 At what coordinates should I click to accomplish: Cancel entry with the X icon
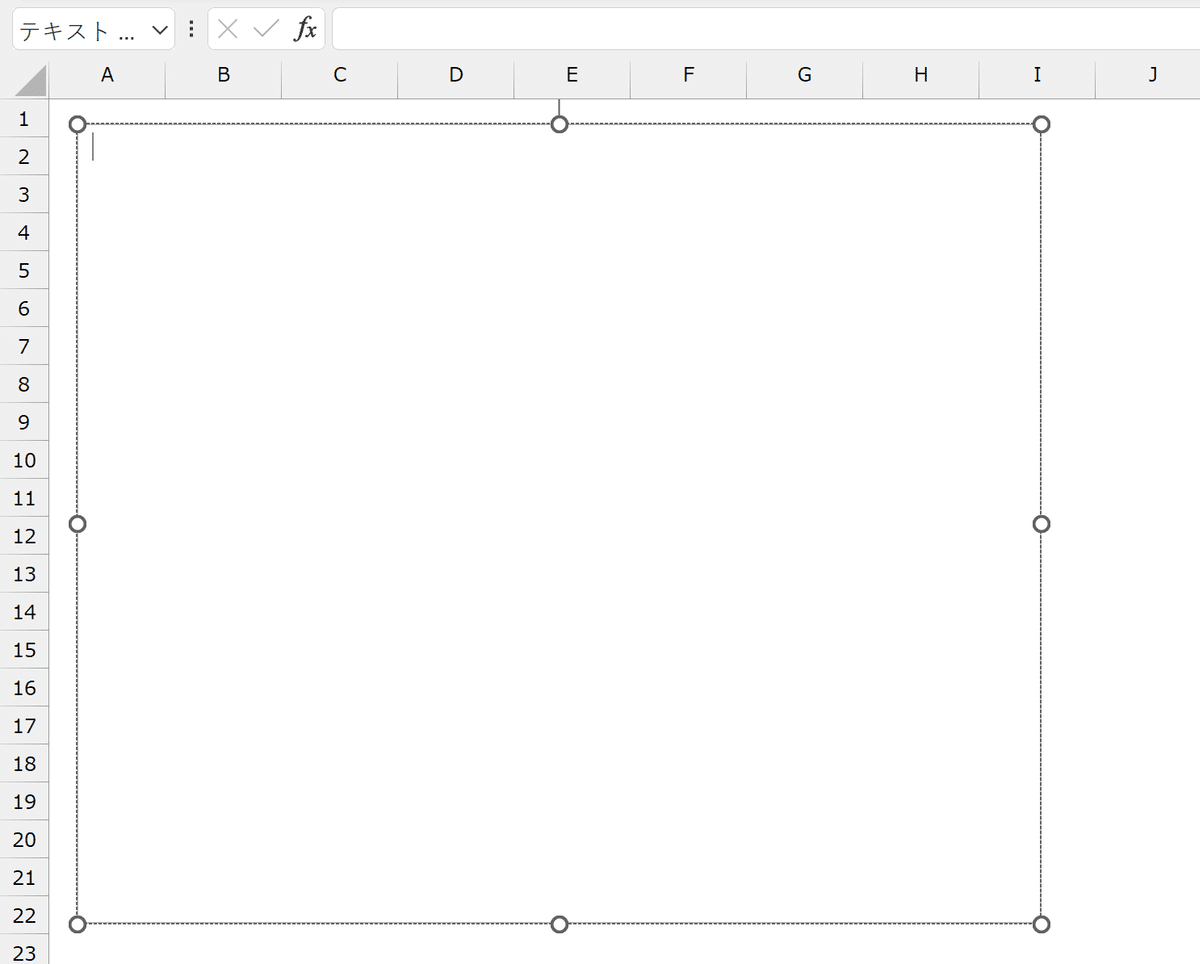228,29
